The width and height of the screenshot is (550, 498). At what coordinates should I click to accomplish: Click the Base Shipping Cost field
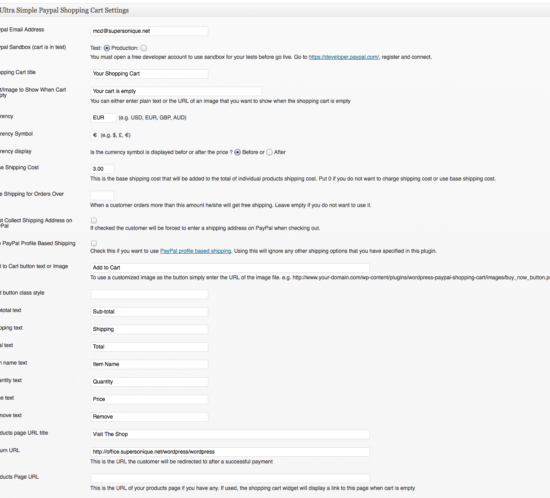102,169
